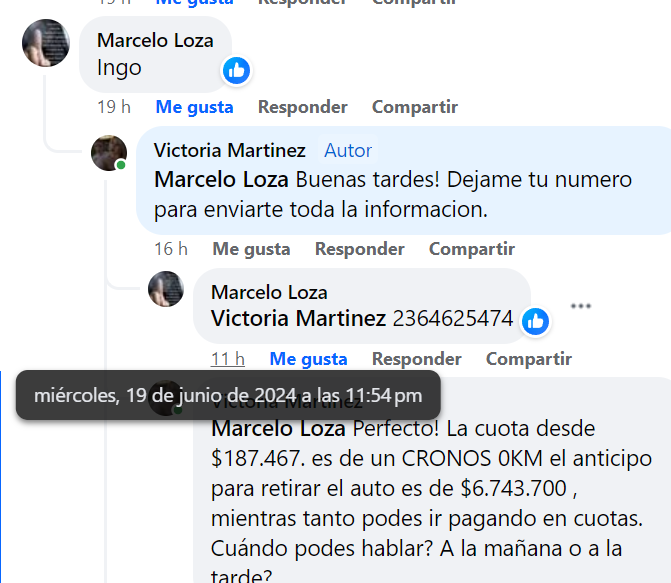Open the "11 h" timestamp link
The height and width of the screenshot is (583, 671).
(228, 359)
